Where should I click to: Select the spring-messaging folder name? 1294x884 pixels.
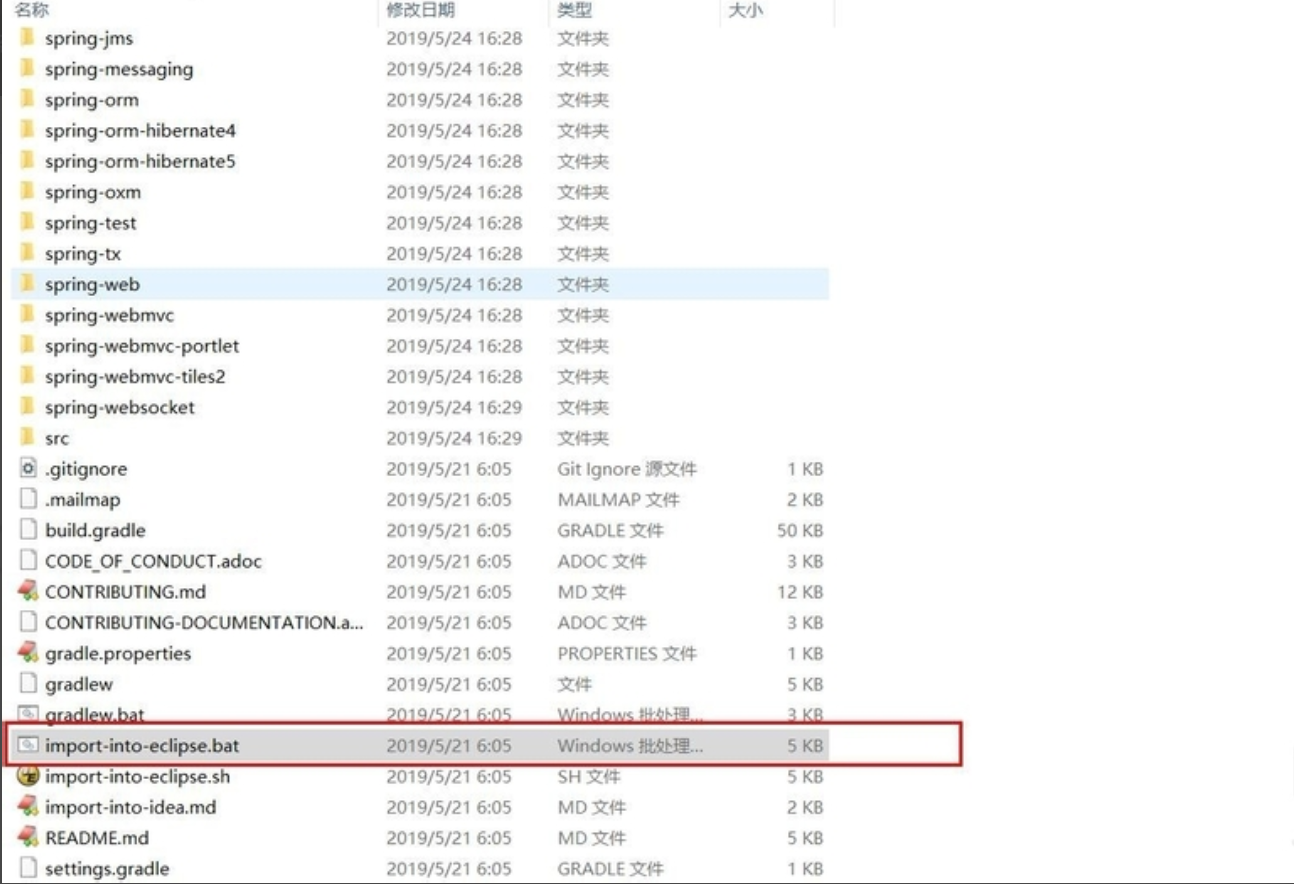[119, 69]
